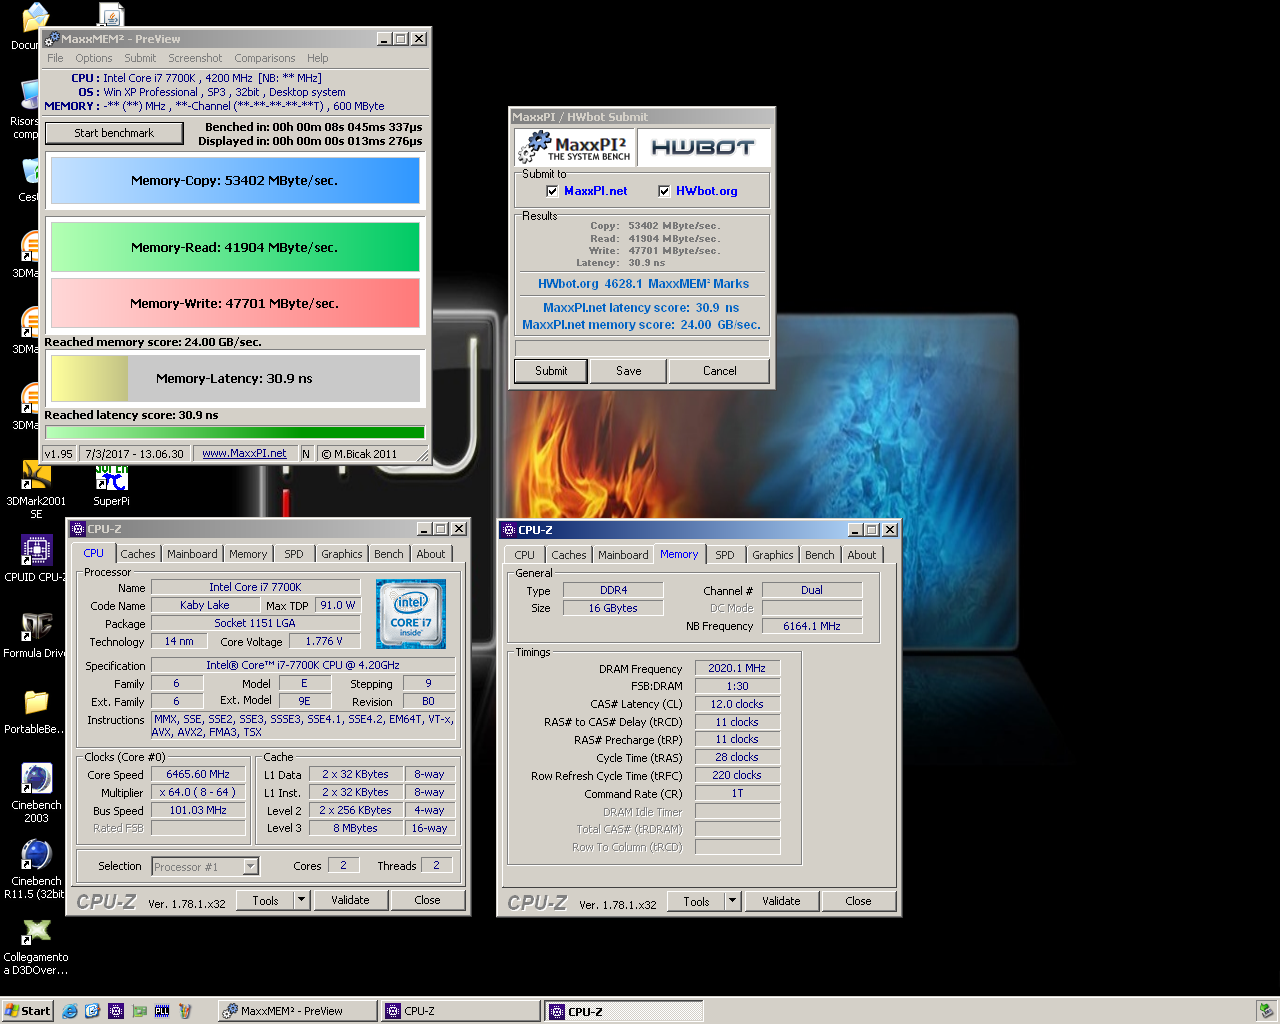Viewport: 1280px width, 1024px height.
Task: Click the empty text field above Submit button
Action: click(x=642, y=348)
